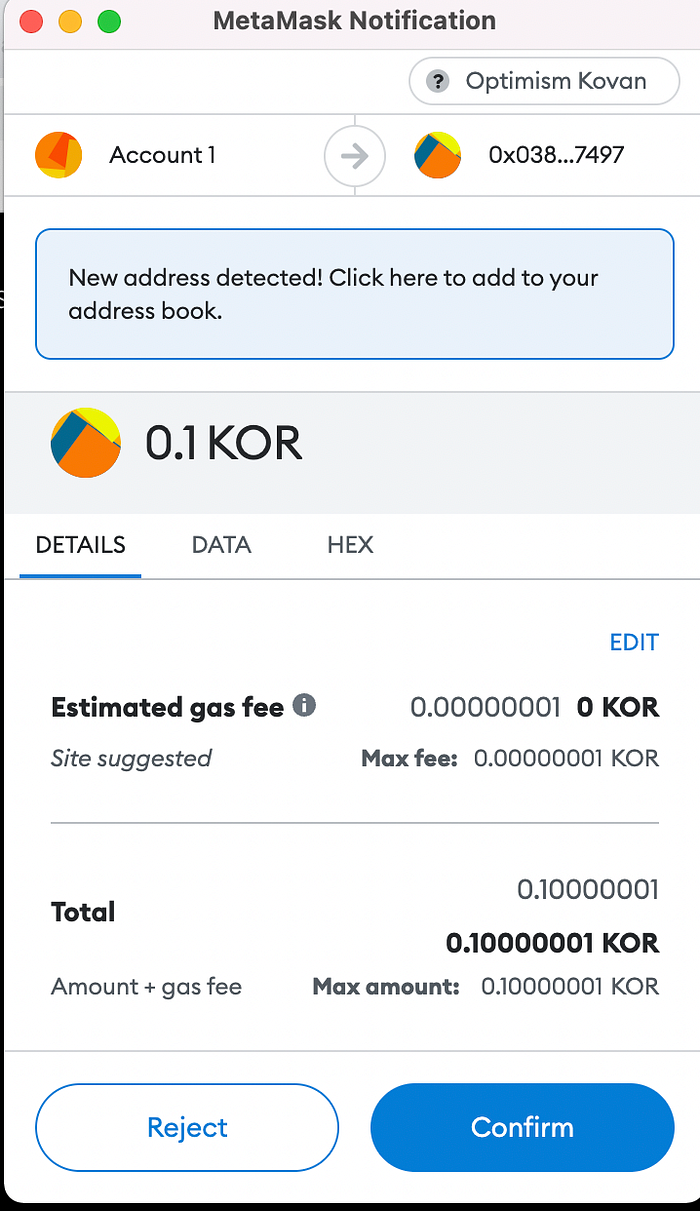Click the yellow macOS minimize button
Viewport: 700px width, 1211px height.
point(70,21)
